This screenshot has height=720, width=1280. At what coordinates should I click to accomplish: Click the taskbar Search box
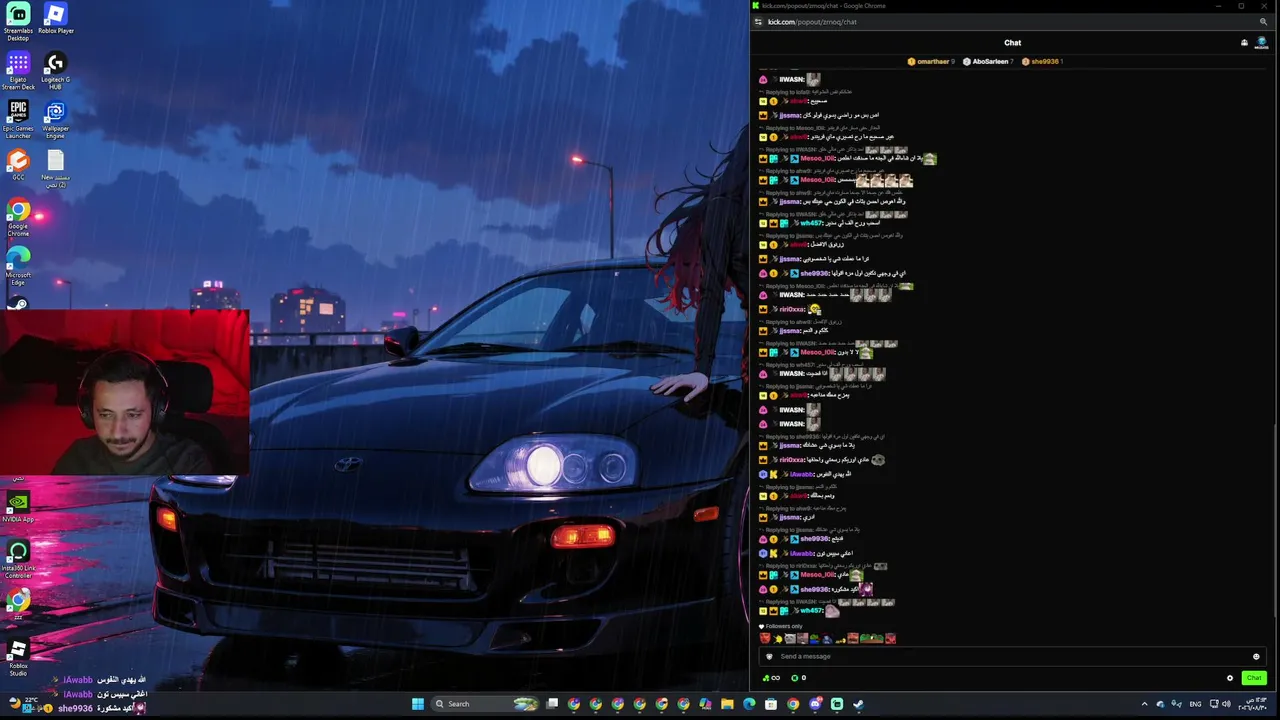[x=486, y=704]
